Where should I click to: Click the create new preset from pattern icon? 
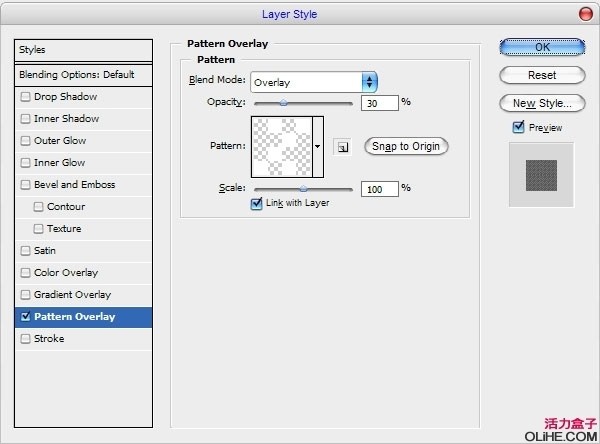(342, 146)
